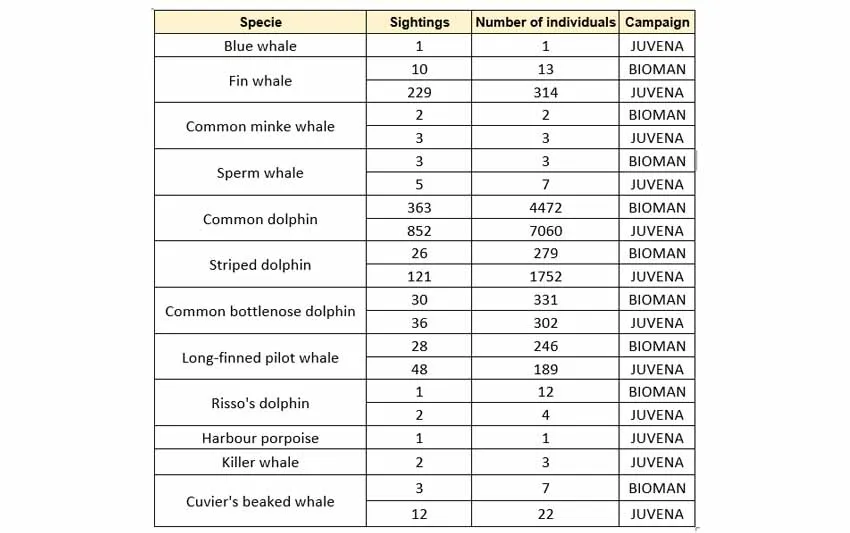This screenshot has height=533, width=850.
Task: Select the Campaign column header
Action: 657,22
